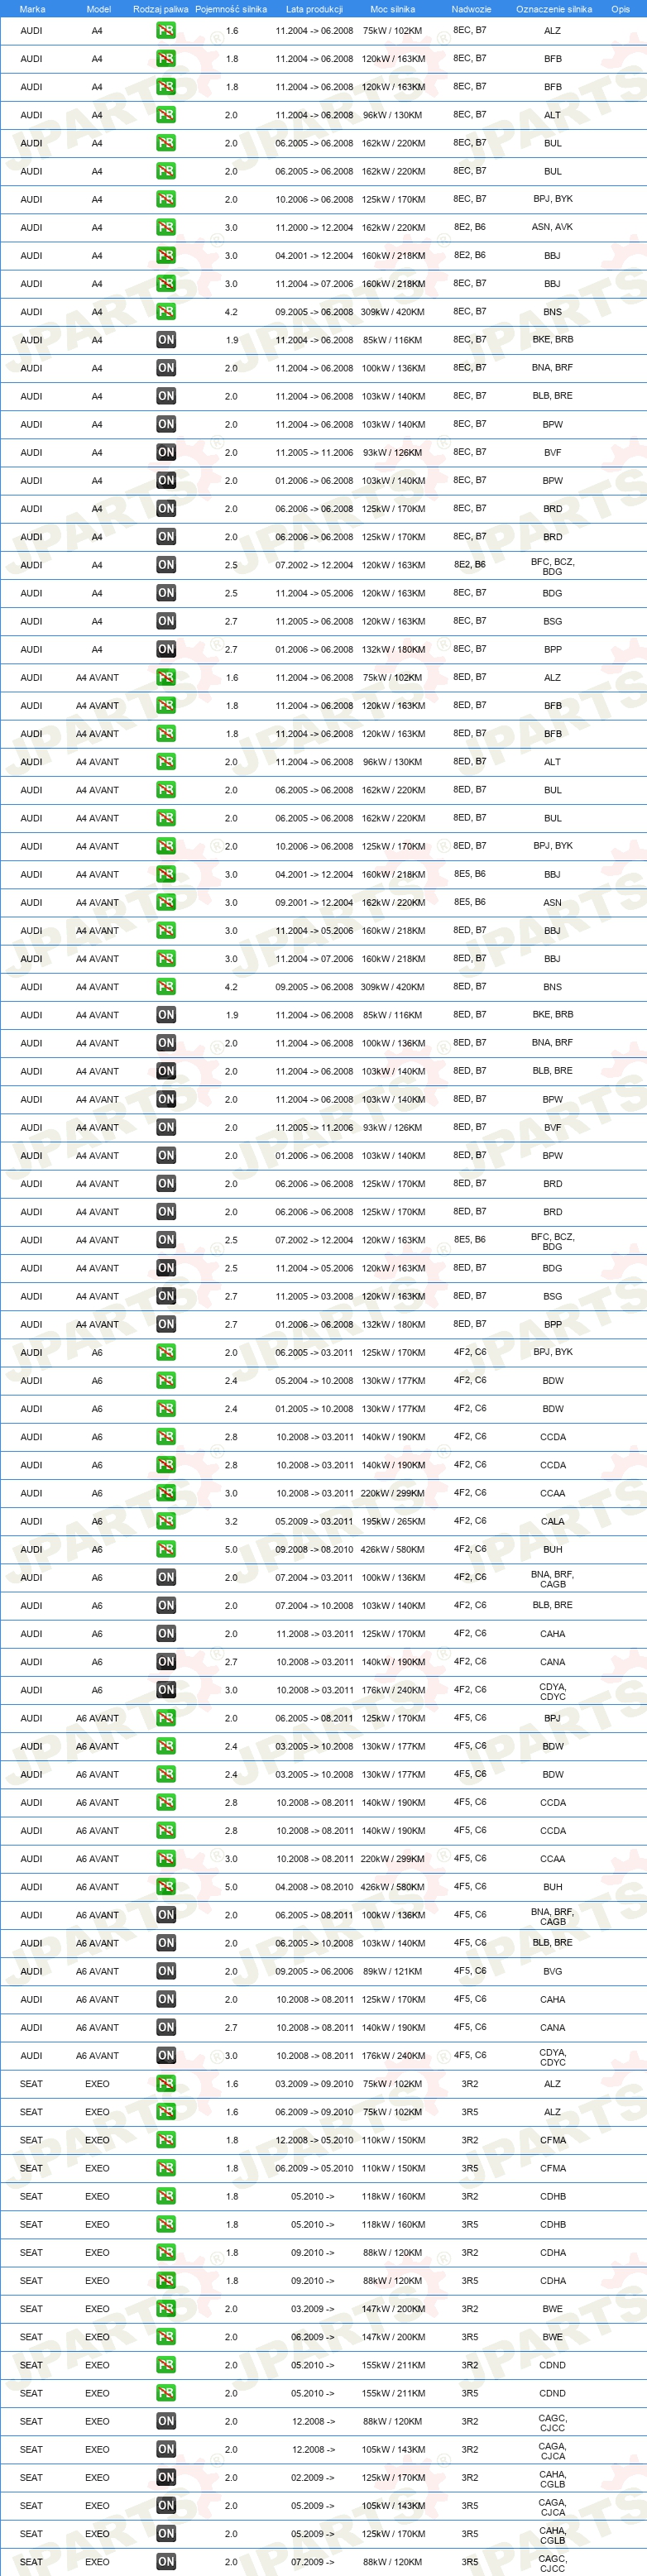Select the production years '11.2000 -> 12.2004'

(314, 228)
